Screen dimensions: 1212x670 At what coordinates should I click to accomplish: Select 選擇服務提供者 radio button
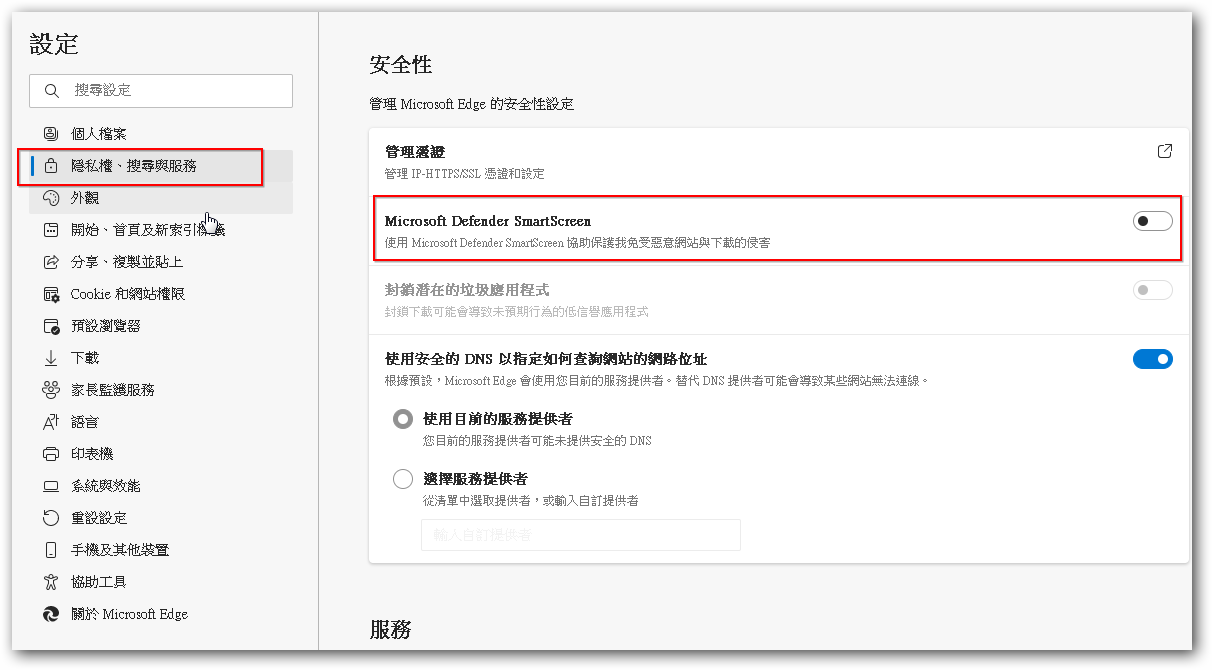(403, 479)
